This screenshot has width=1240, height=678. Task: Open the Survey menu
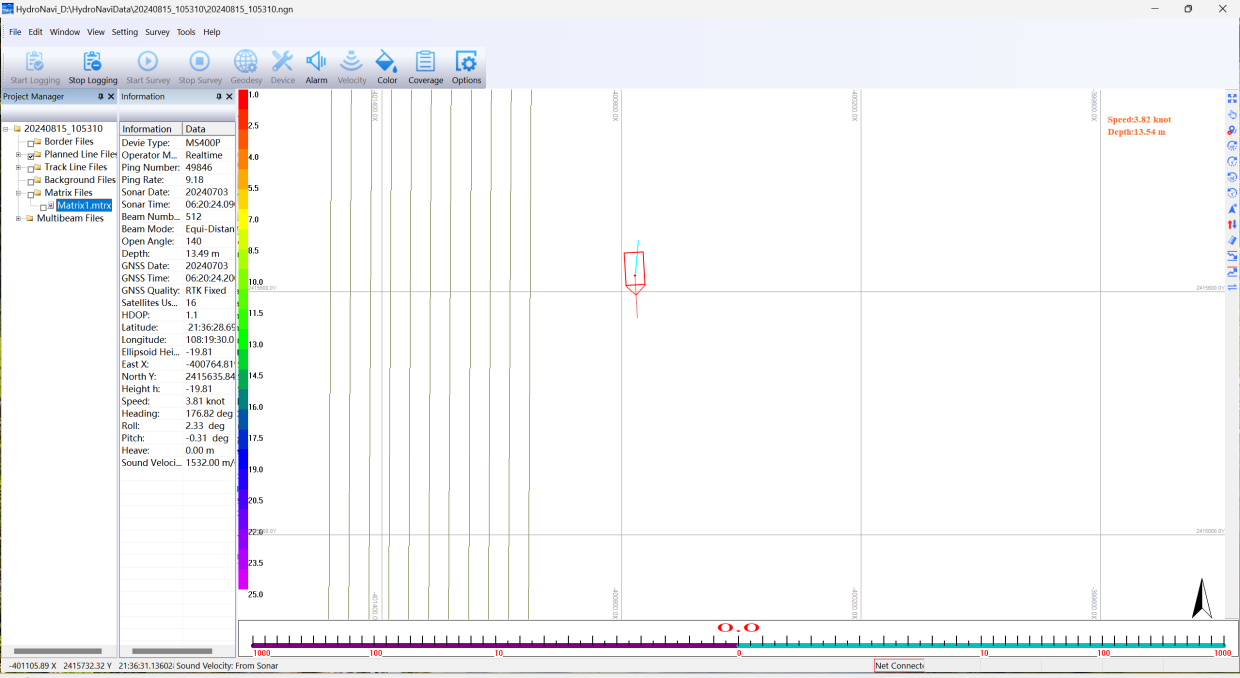coord(157,32)
